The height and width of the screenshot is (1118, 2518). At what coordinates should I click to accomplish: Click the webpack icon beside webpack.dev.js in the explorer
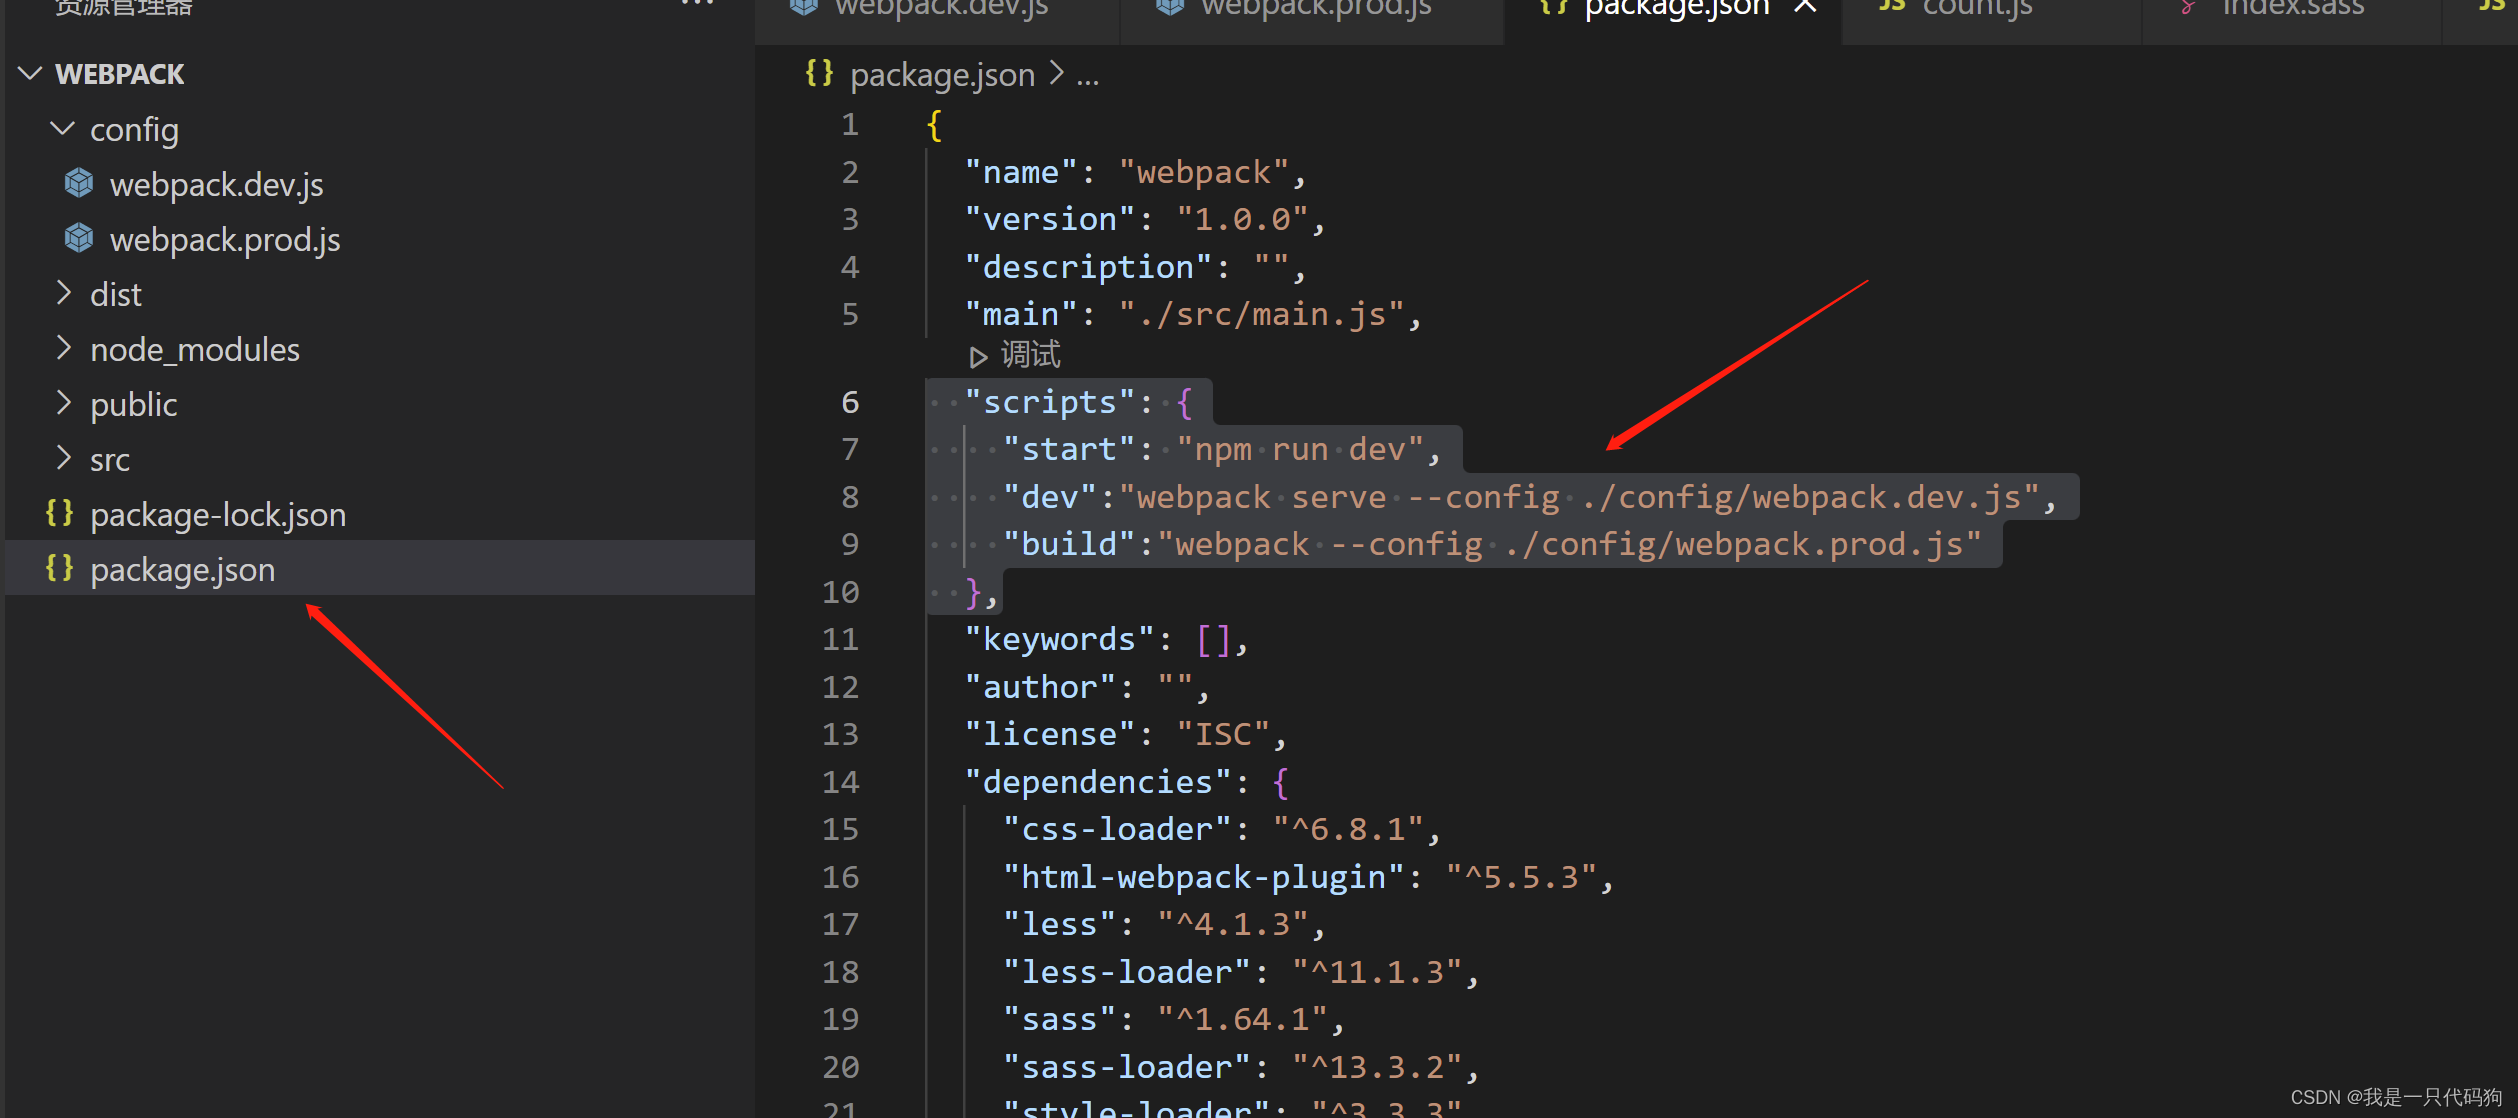(79, 184)
